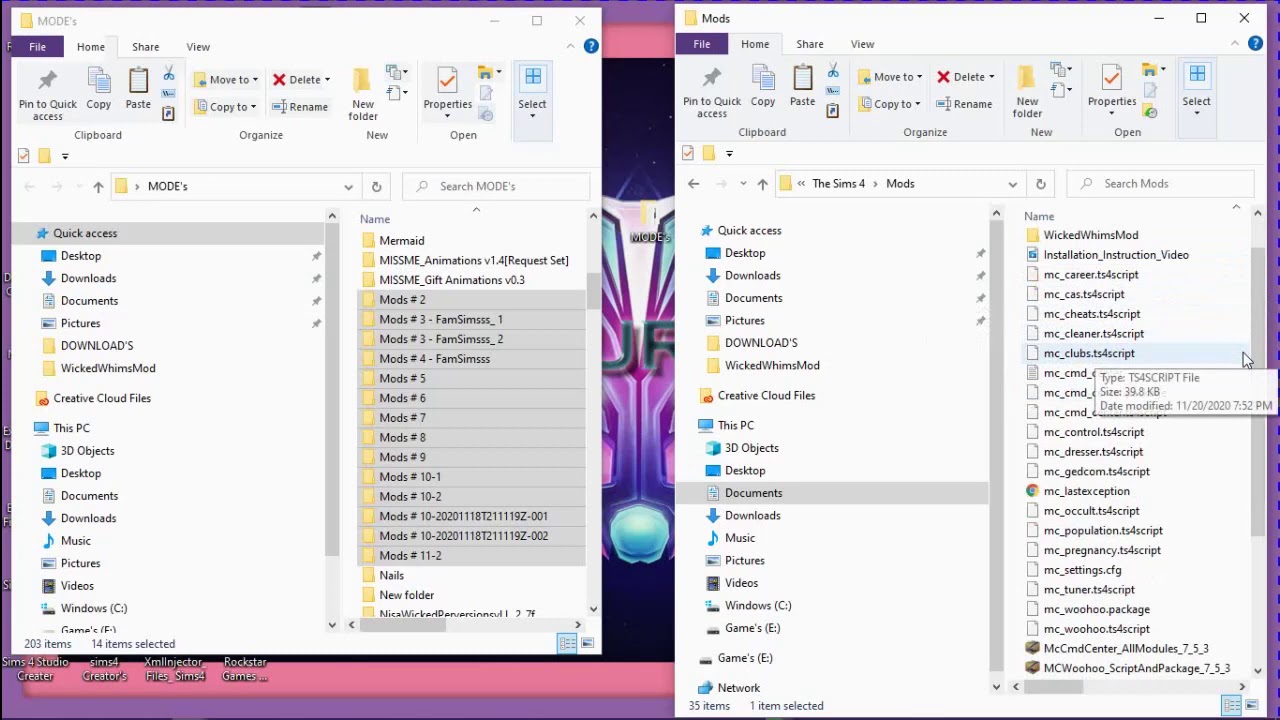Open 3D Objects in MODE's navigation pane
Screen dimensions: 1280x720
pyautogui.click(x=87, y=451)
